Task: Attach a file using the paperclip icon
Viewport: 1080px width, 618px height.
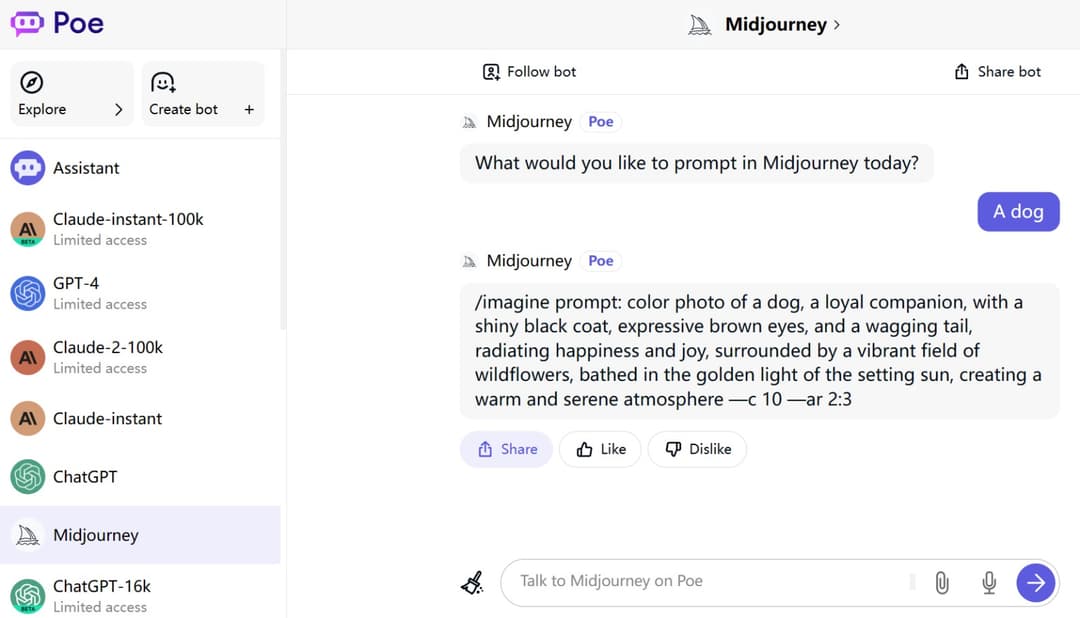Action: tap(941, 582)
